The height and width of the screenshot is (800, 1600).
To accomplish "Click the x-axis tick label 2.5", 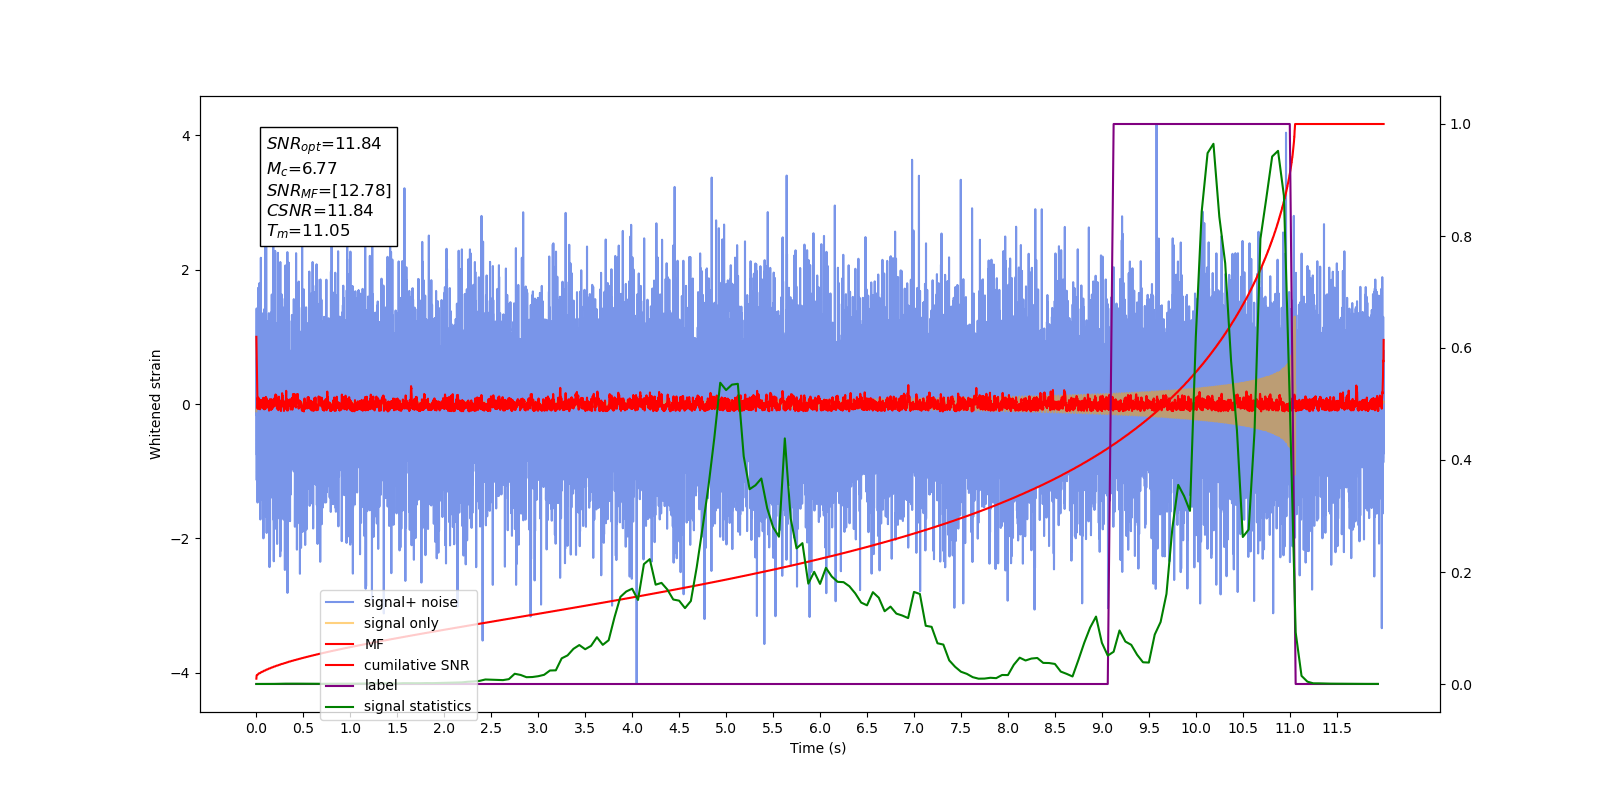I will 491,728.
